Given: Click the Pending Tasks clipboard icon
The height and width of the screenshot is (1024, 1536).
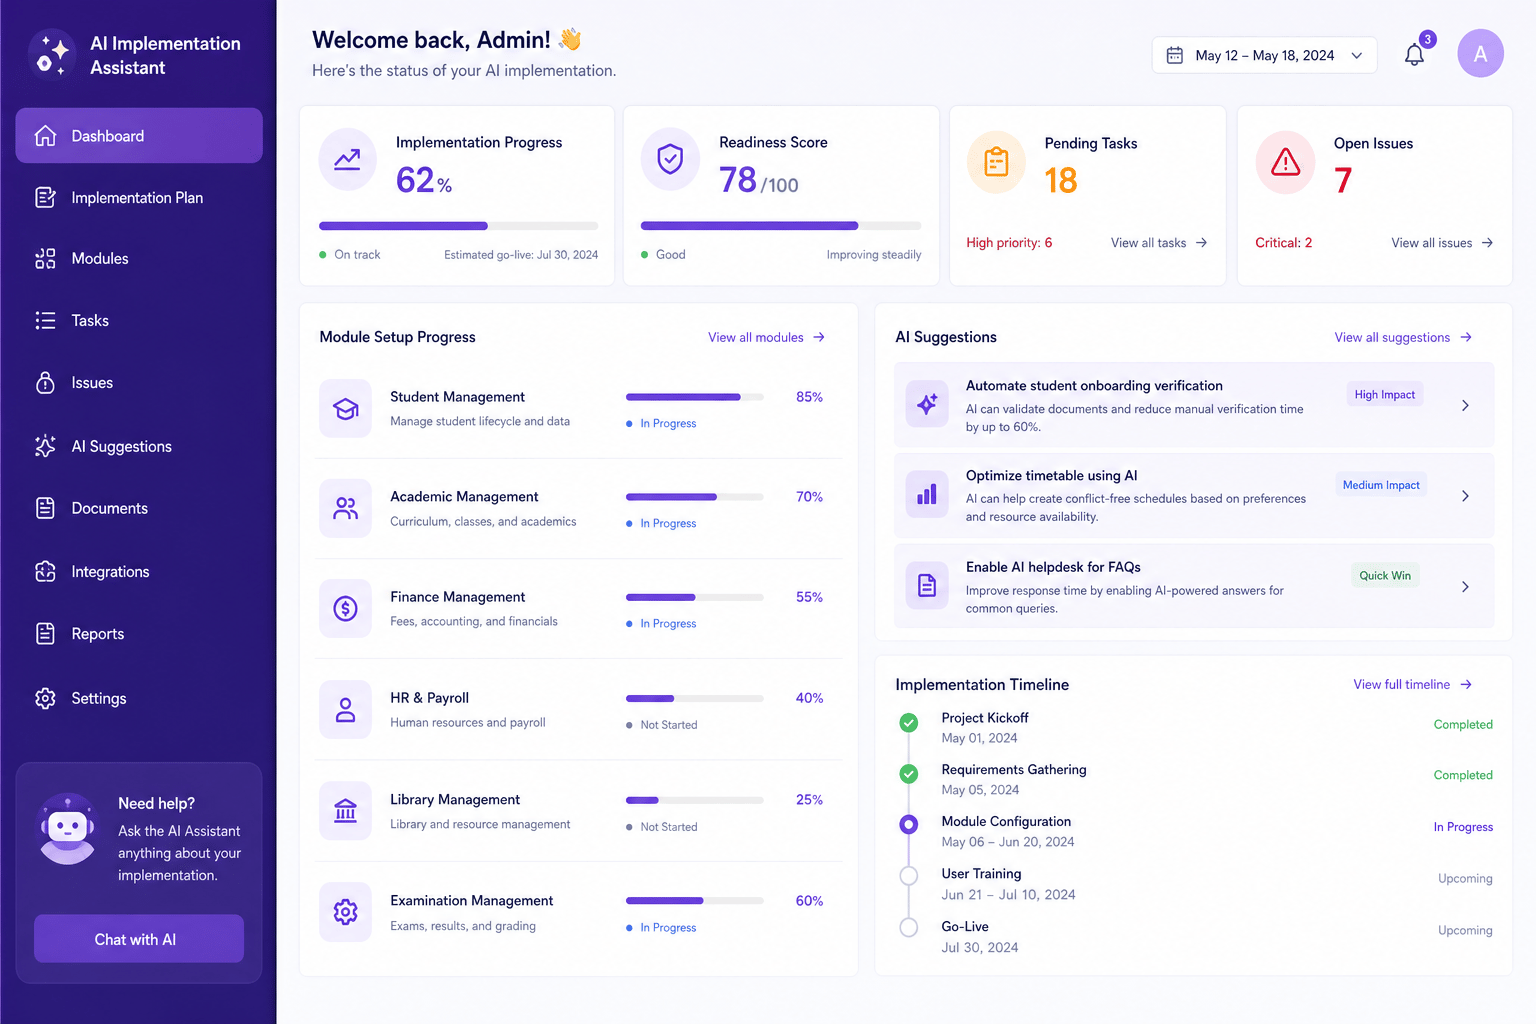Looking at the screenshot, I should [x=996, y=162].
